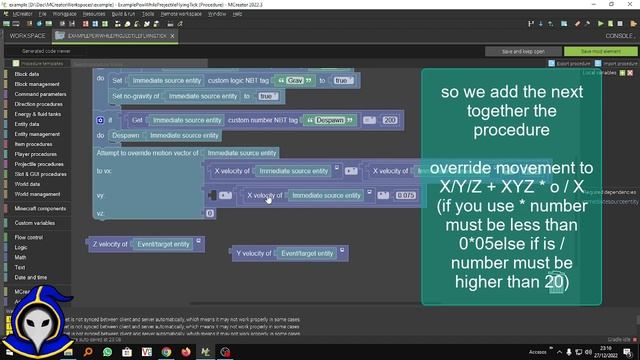Screen dimensions: 640x360
Task: Open the Generated code viewer
Action: click(46, 51)
